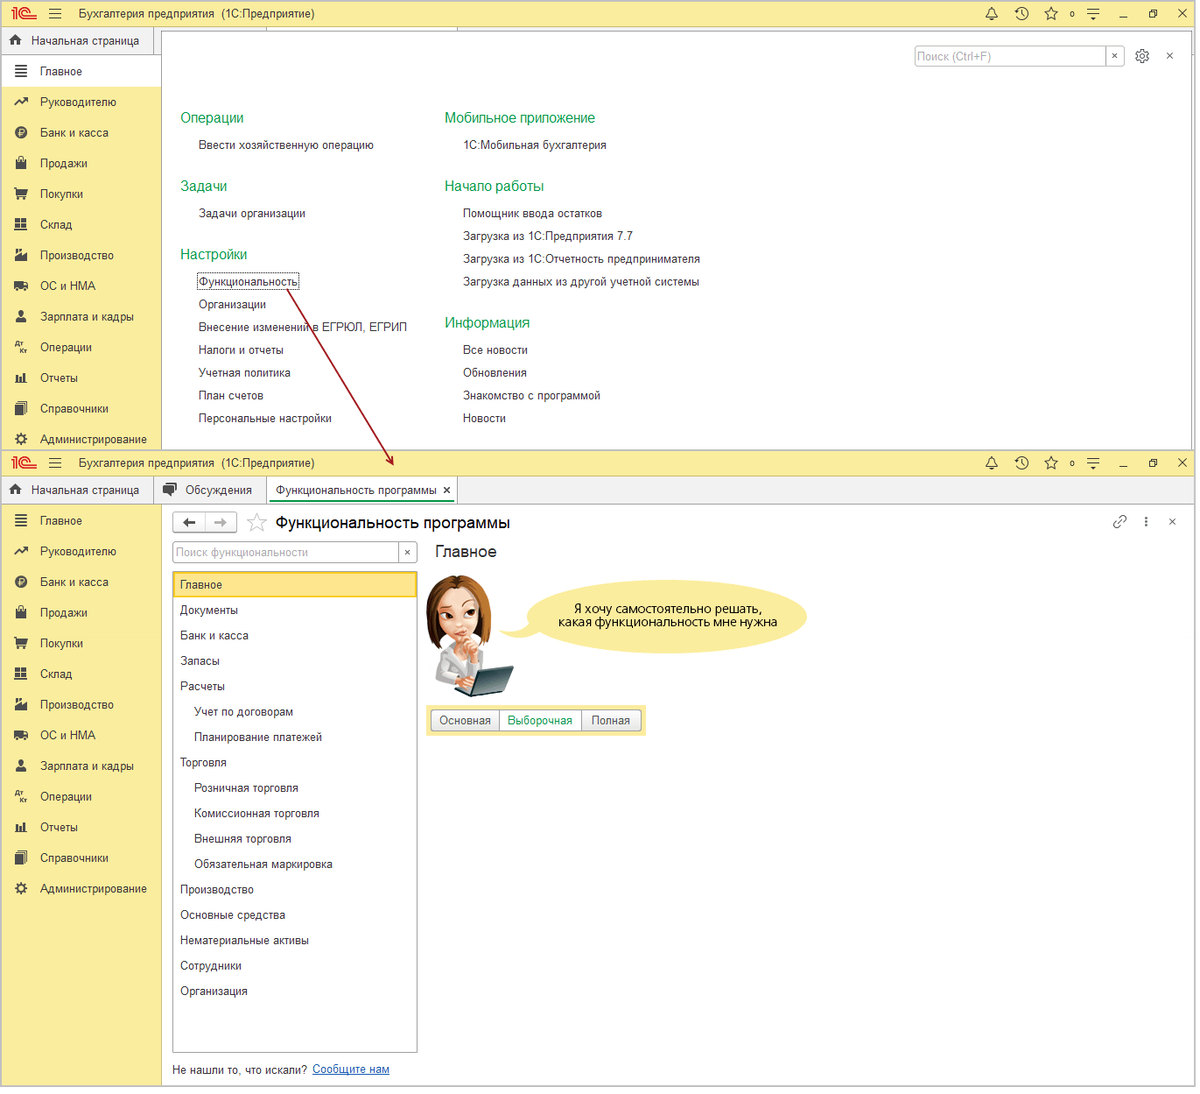This screenshot has width=1200, height=1094.
Task: Open Задачи организации link
Action: pos(252,213)
